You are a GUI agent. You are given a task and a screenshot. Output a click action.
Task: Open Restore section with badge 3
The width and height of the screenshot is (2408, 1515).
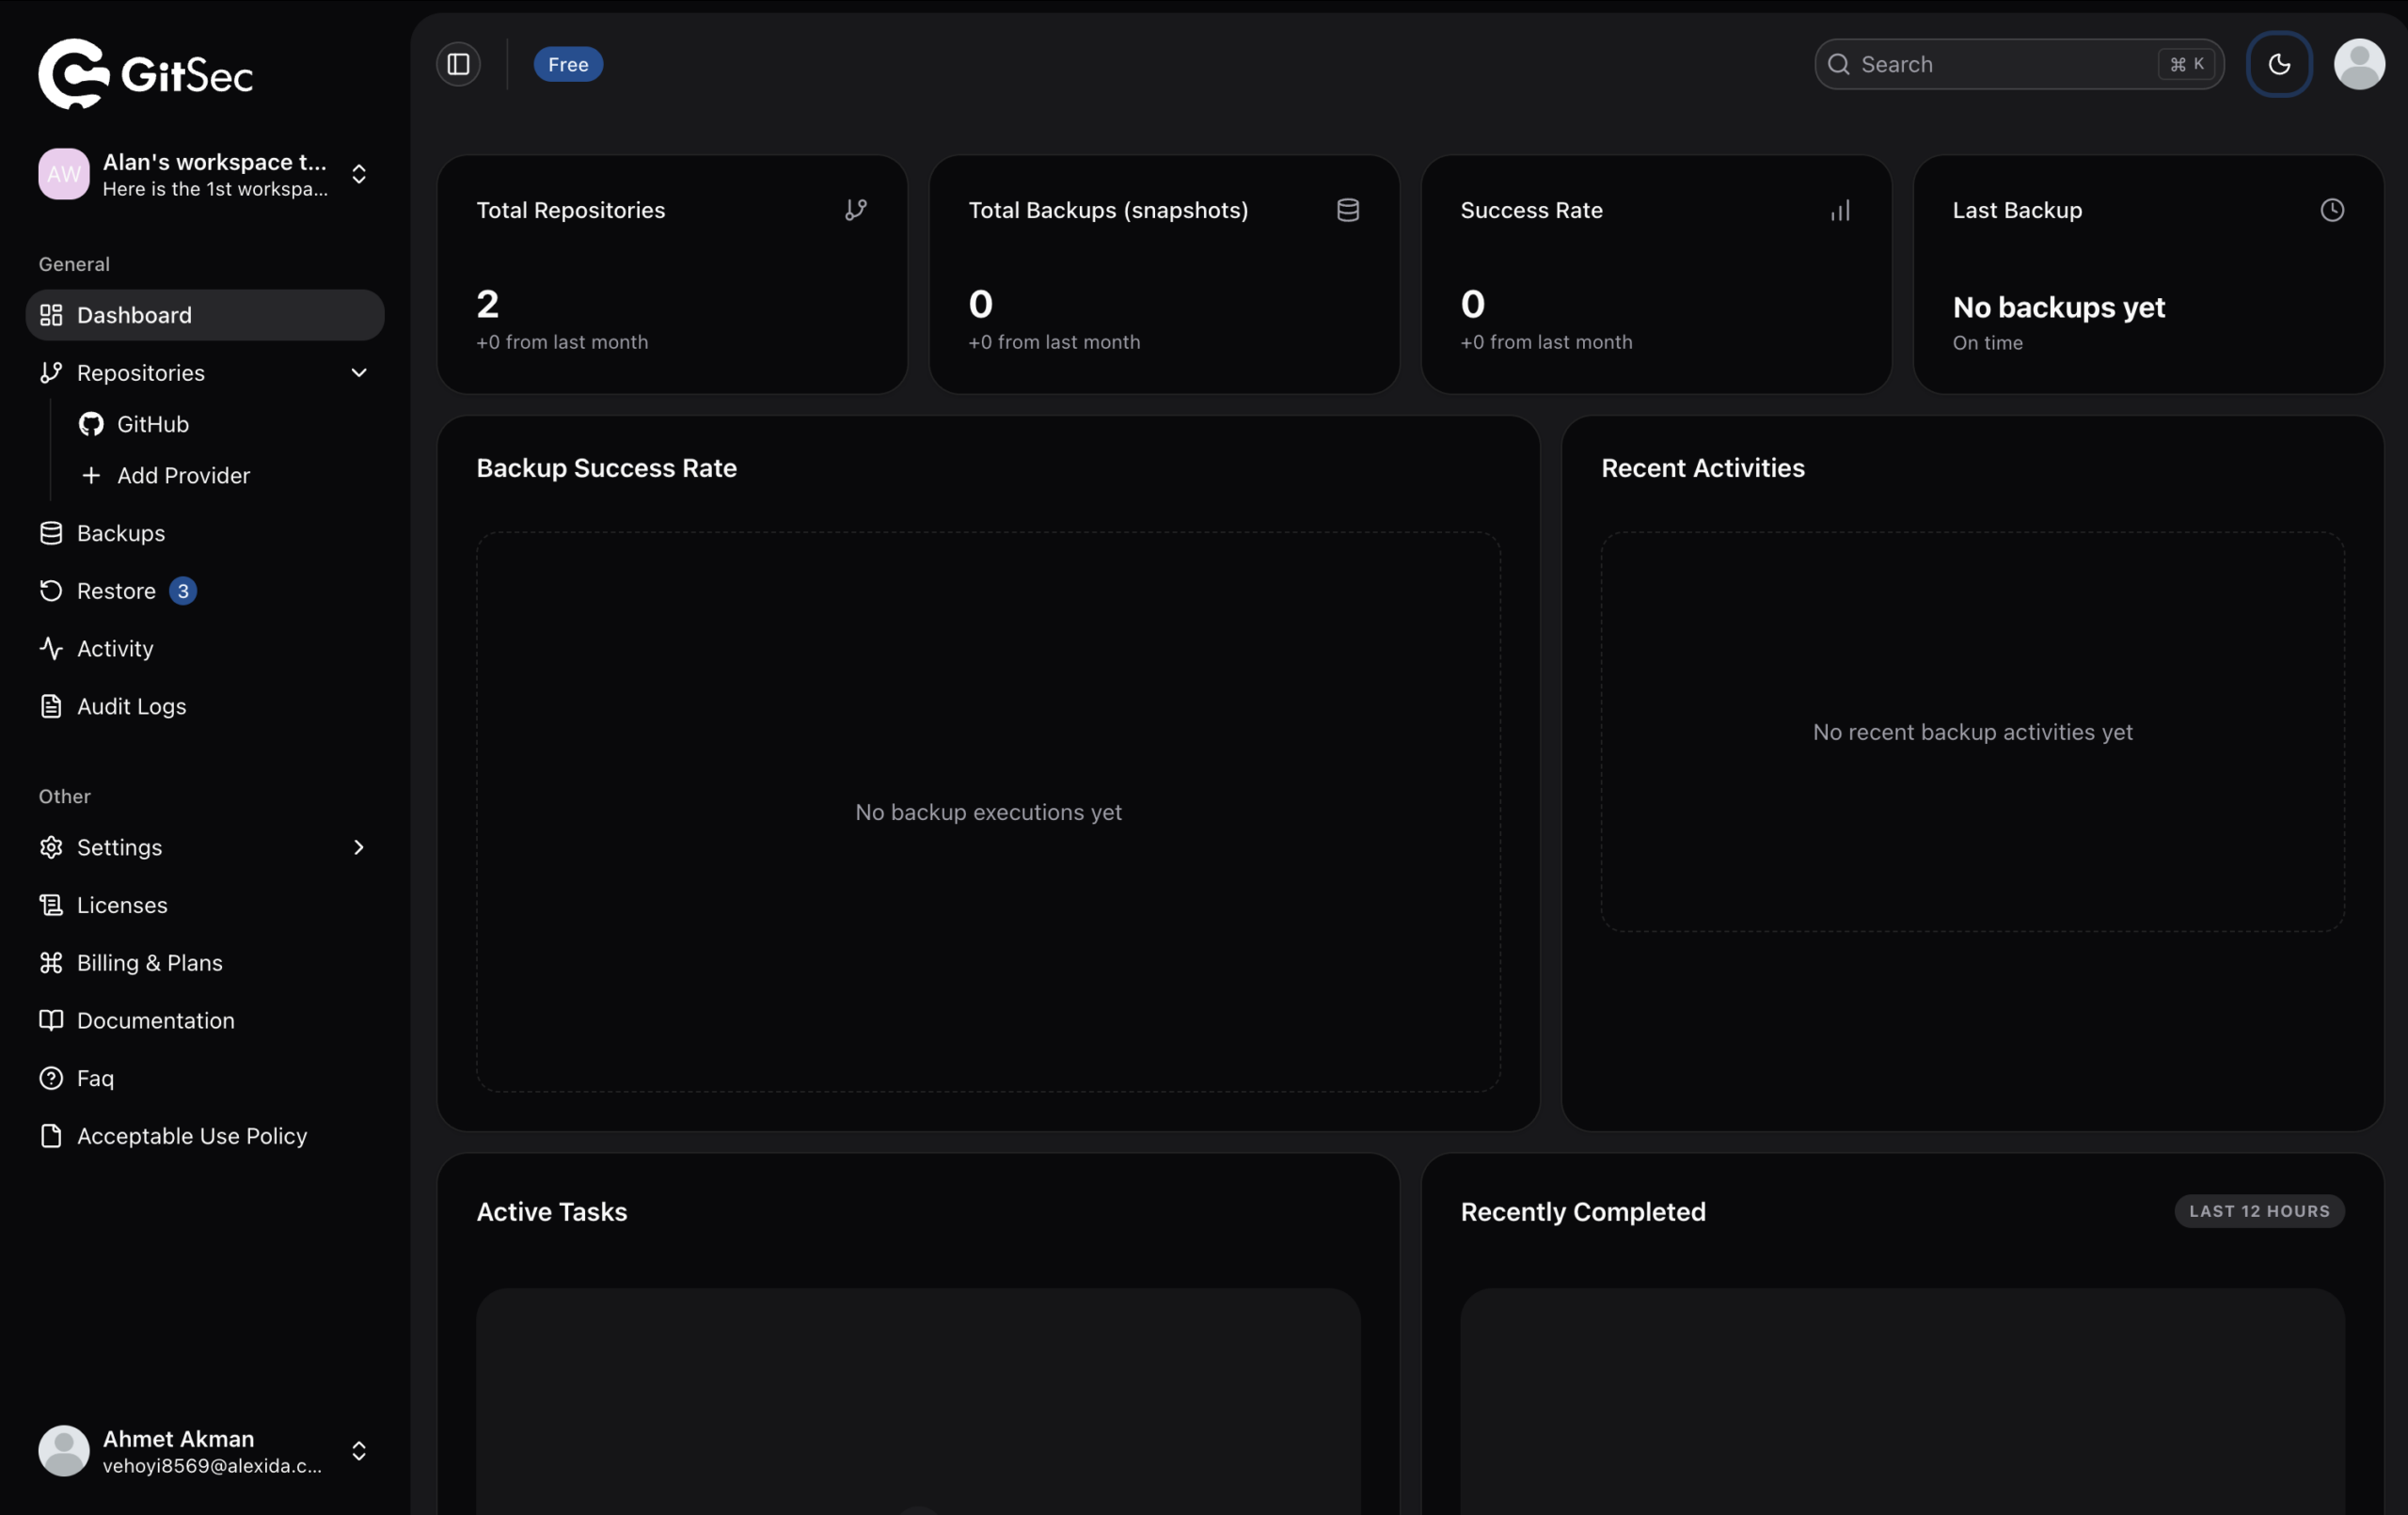tap(116, 591)
